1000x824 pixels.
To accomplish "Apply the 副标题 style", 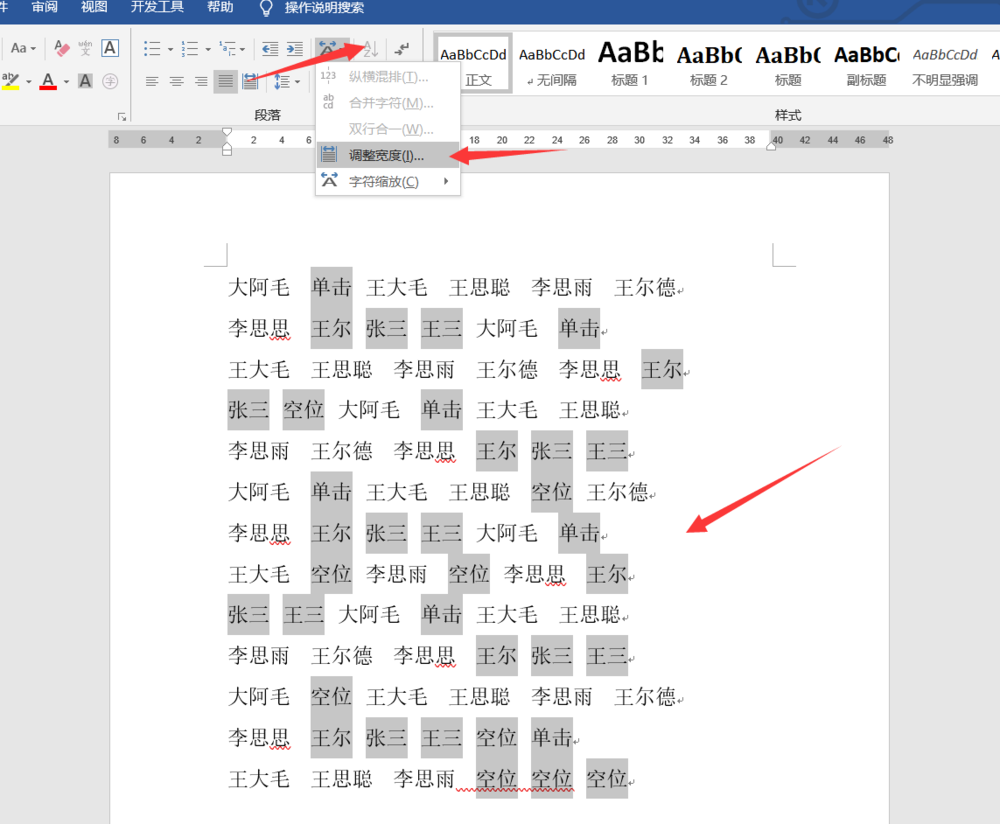I will tap(866, 64).
